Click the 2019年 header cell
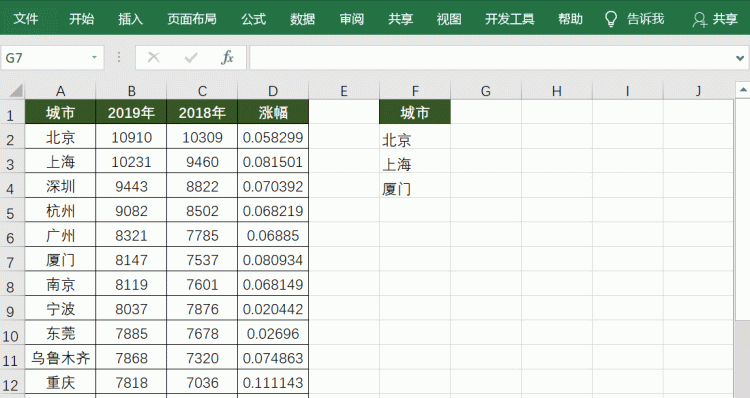This screenshot has width=750, height=398. 131,112
